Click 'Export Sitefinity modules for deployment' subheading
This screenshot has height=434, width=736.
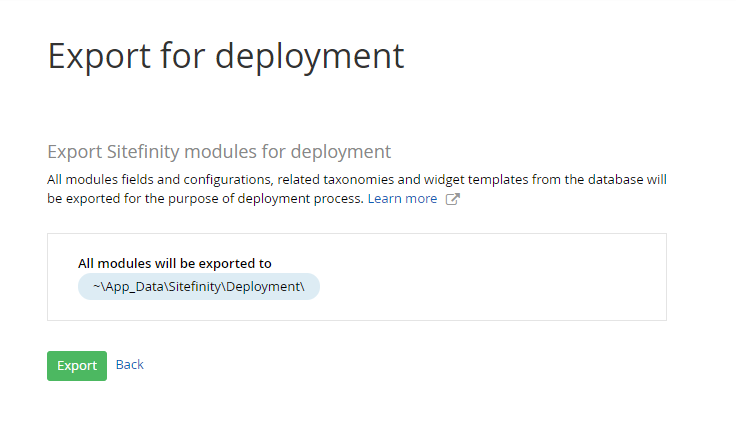point(219,152)
